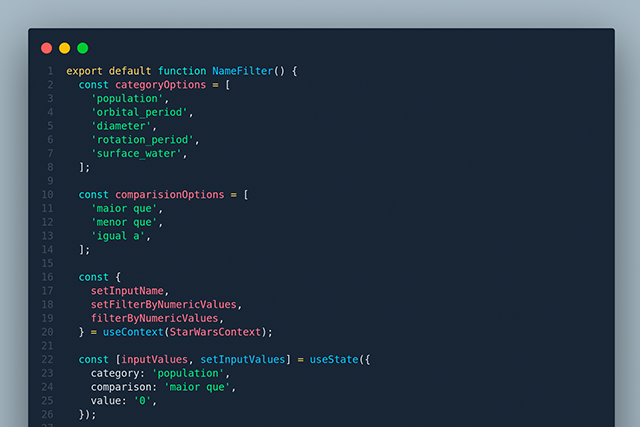This screenshot has width=640, height=427.
Task: Click the category key on line 23
Action: pyautogui.click(x=115, y=374)
